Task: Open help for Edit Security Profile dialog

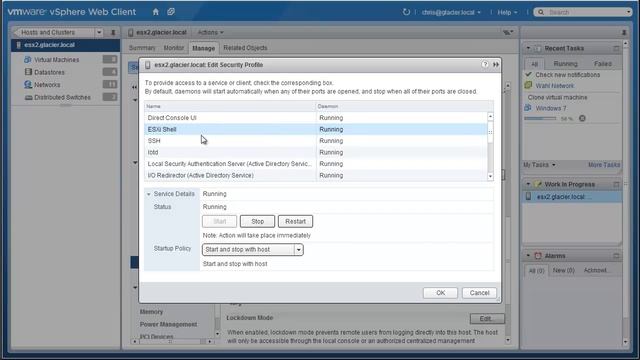Action: click(x=484, y=64)
